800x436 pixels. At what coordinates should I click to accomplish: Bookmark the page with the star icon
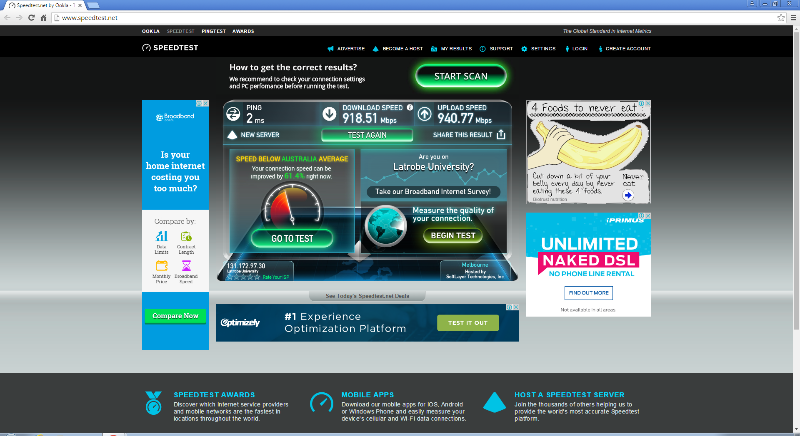(781, 17)
